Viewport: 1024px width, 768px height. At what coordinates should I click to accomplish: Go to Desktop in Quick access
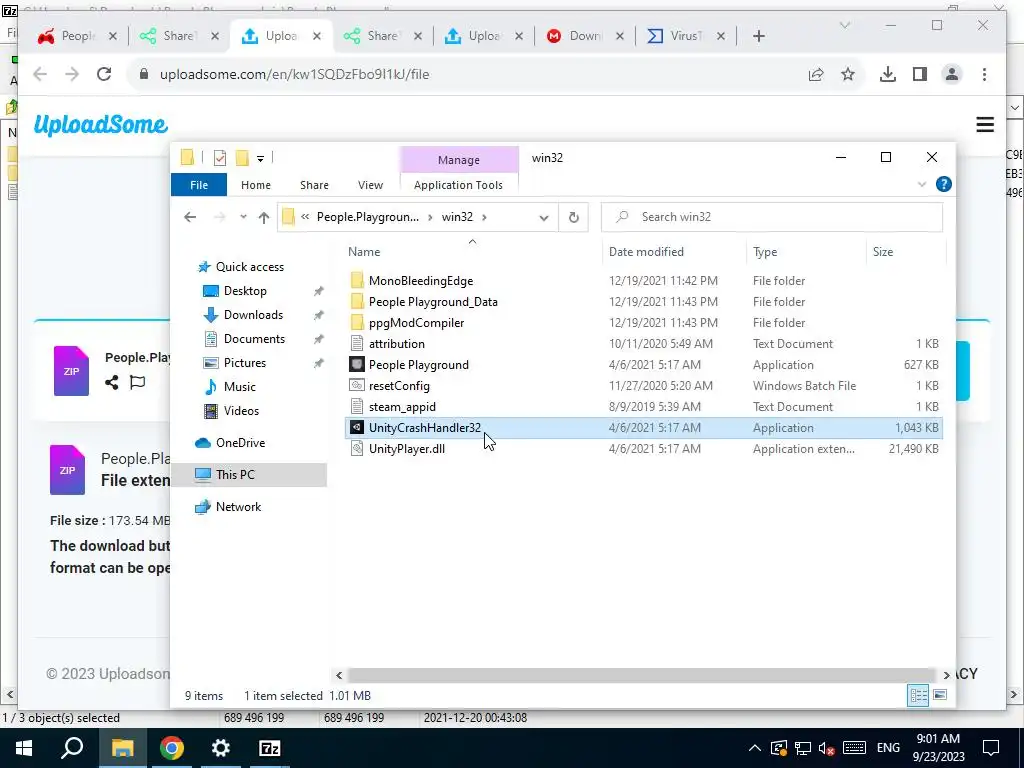click(x=245, y=291)
